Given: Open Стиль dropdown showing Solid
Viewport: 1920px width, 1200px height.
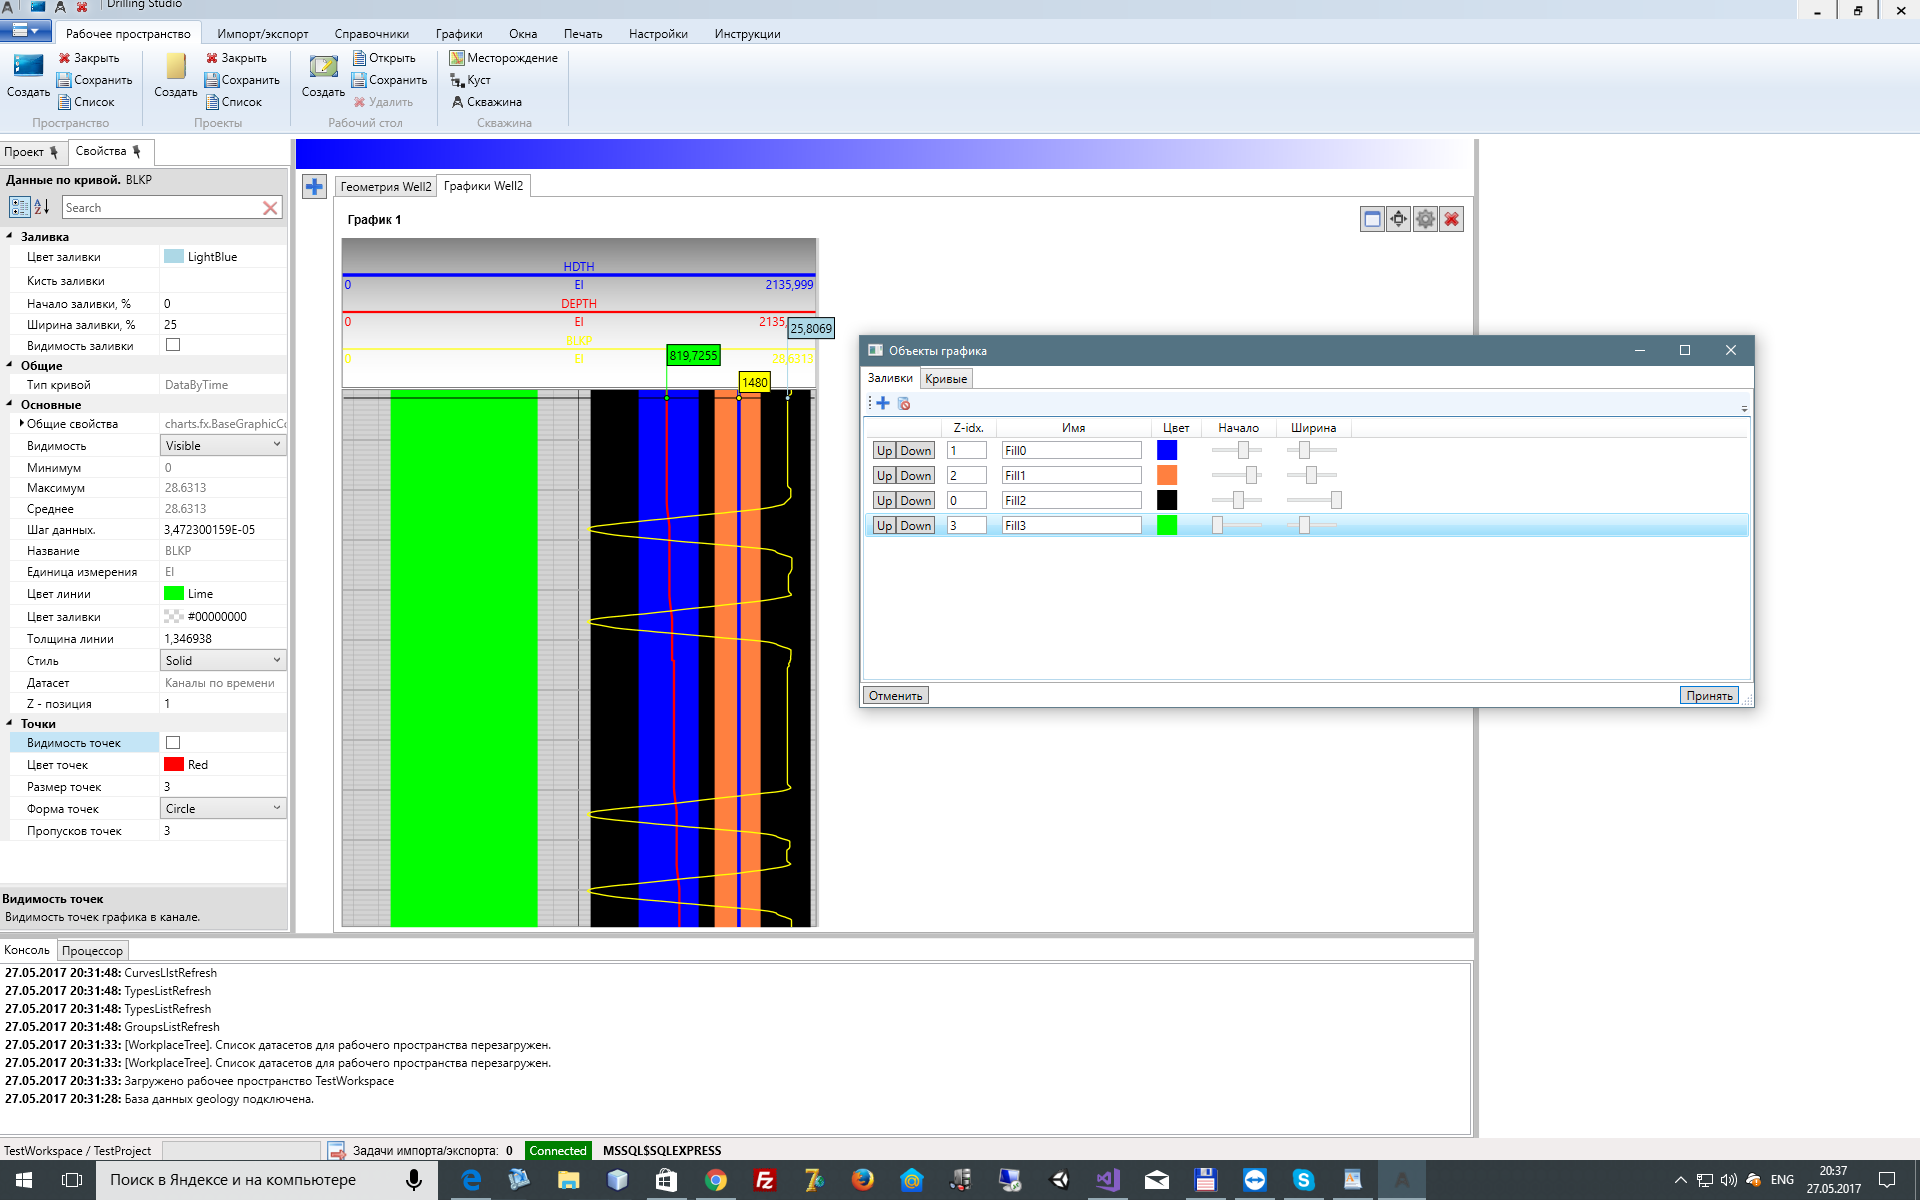Looking at the screenshot, I should (x=223, y=660).
